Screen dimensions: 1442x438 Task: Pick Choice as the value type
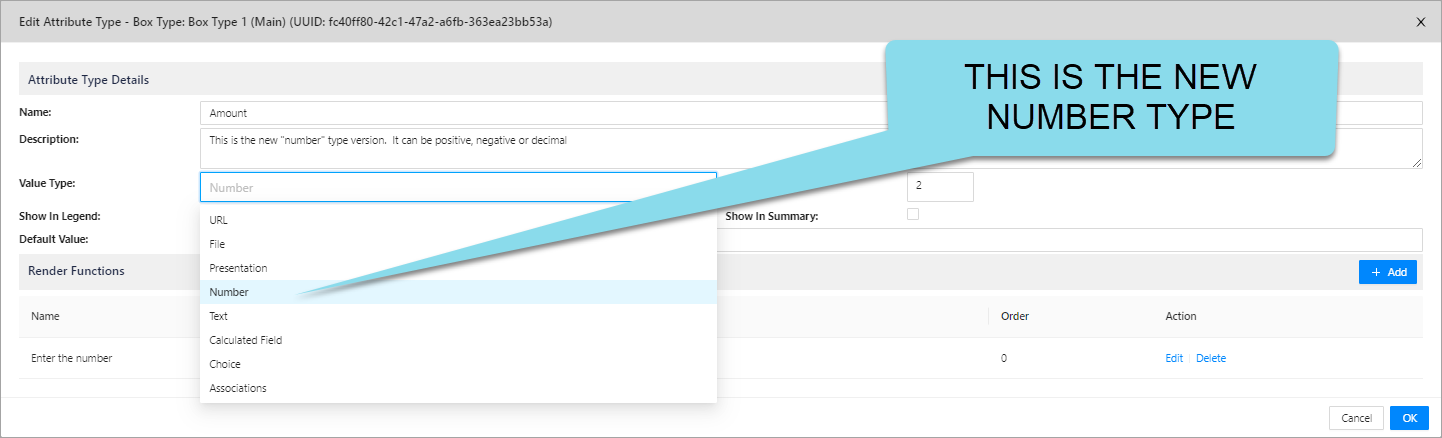coord(225,364)
